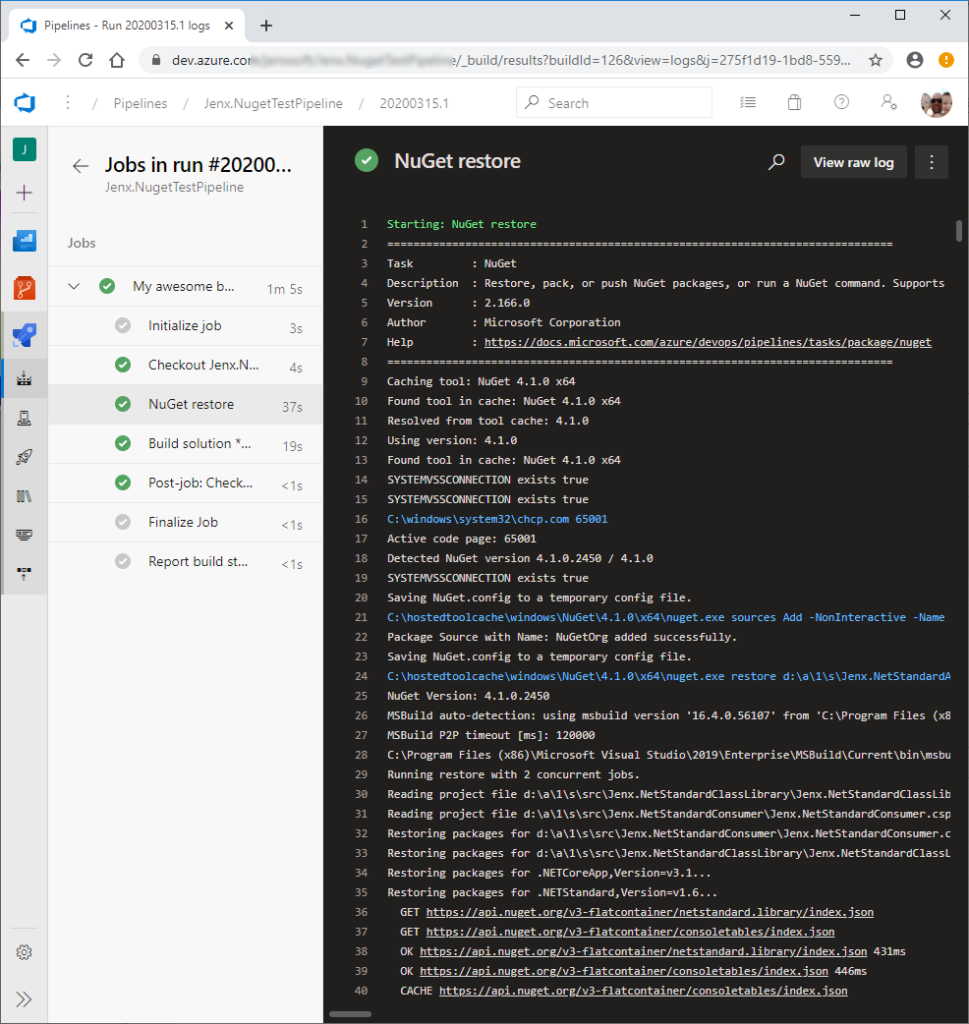969x1024 pixels.
Task: Click the log's horizontal scrollbar
Action: pos(351,1014)
